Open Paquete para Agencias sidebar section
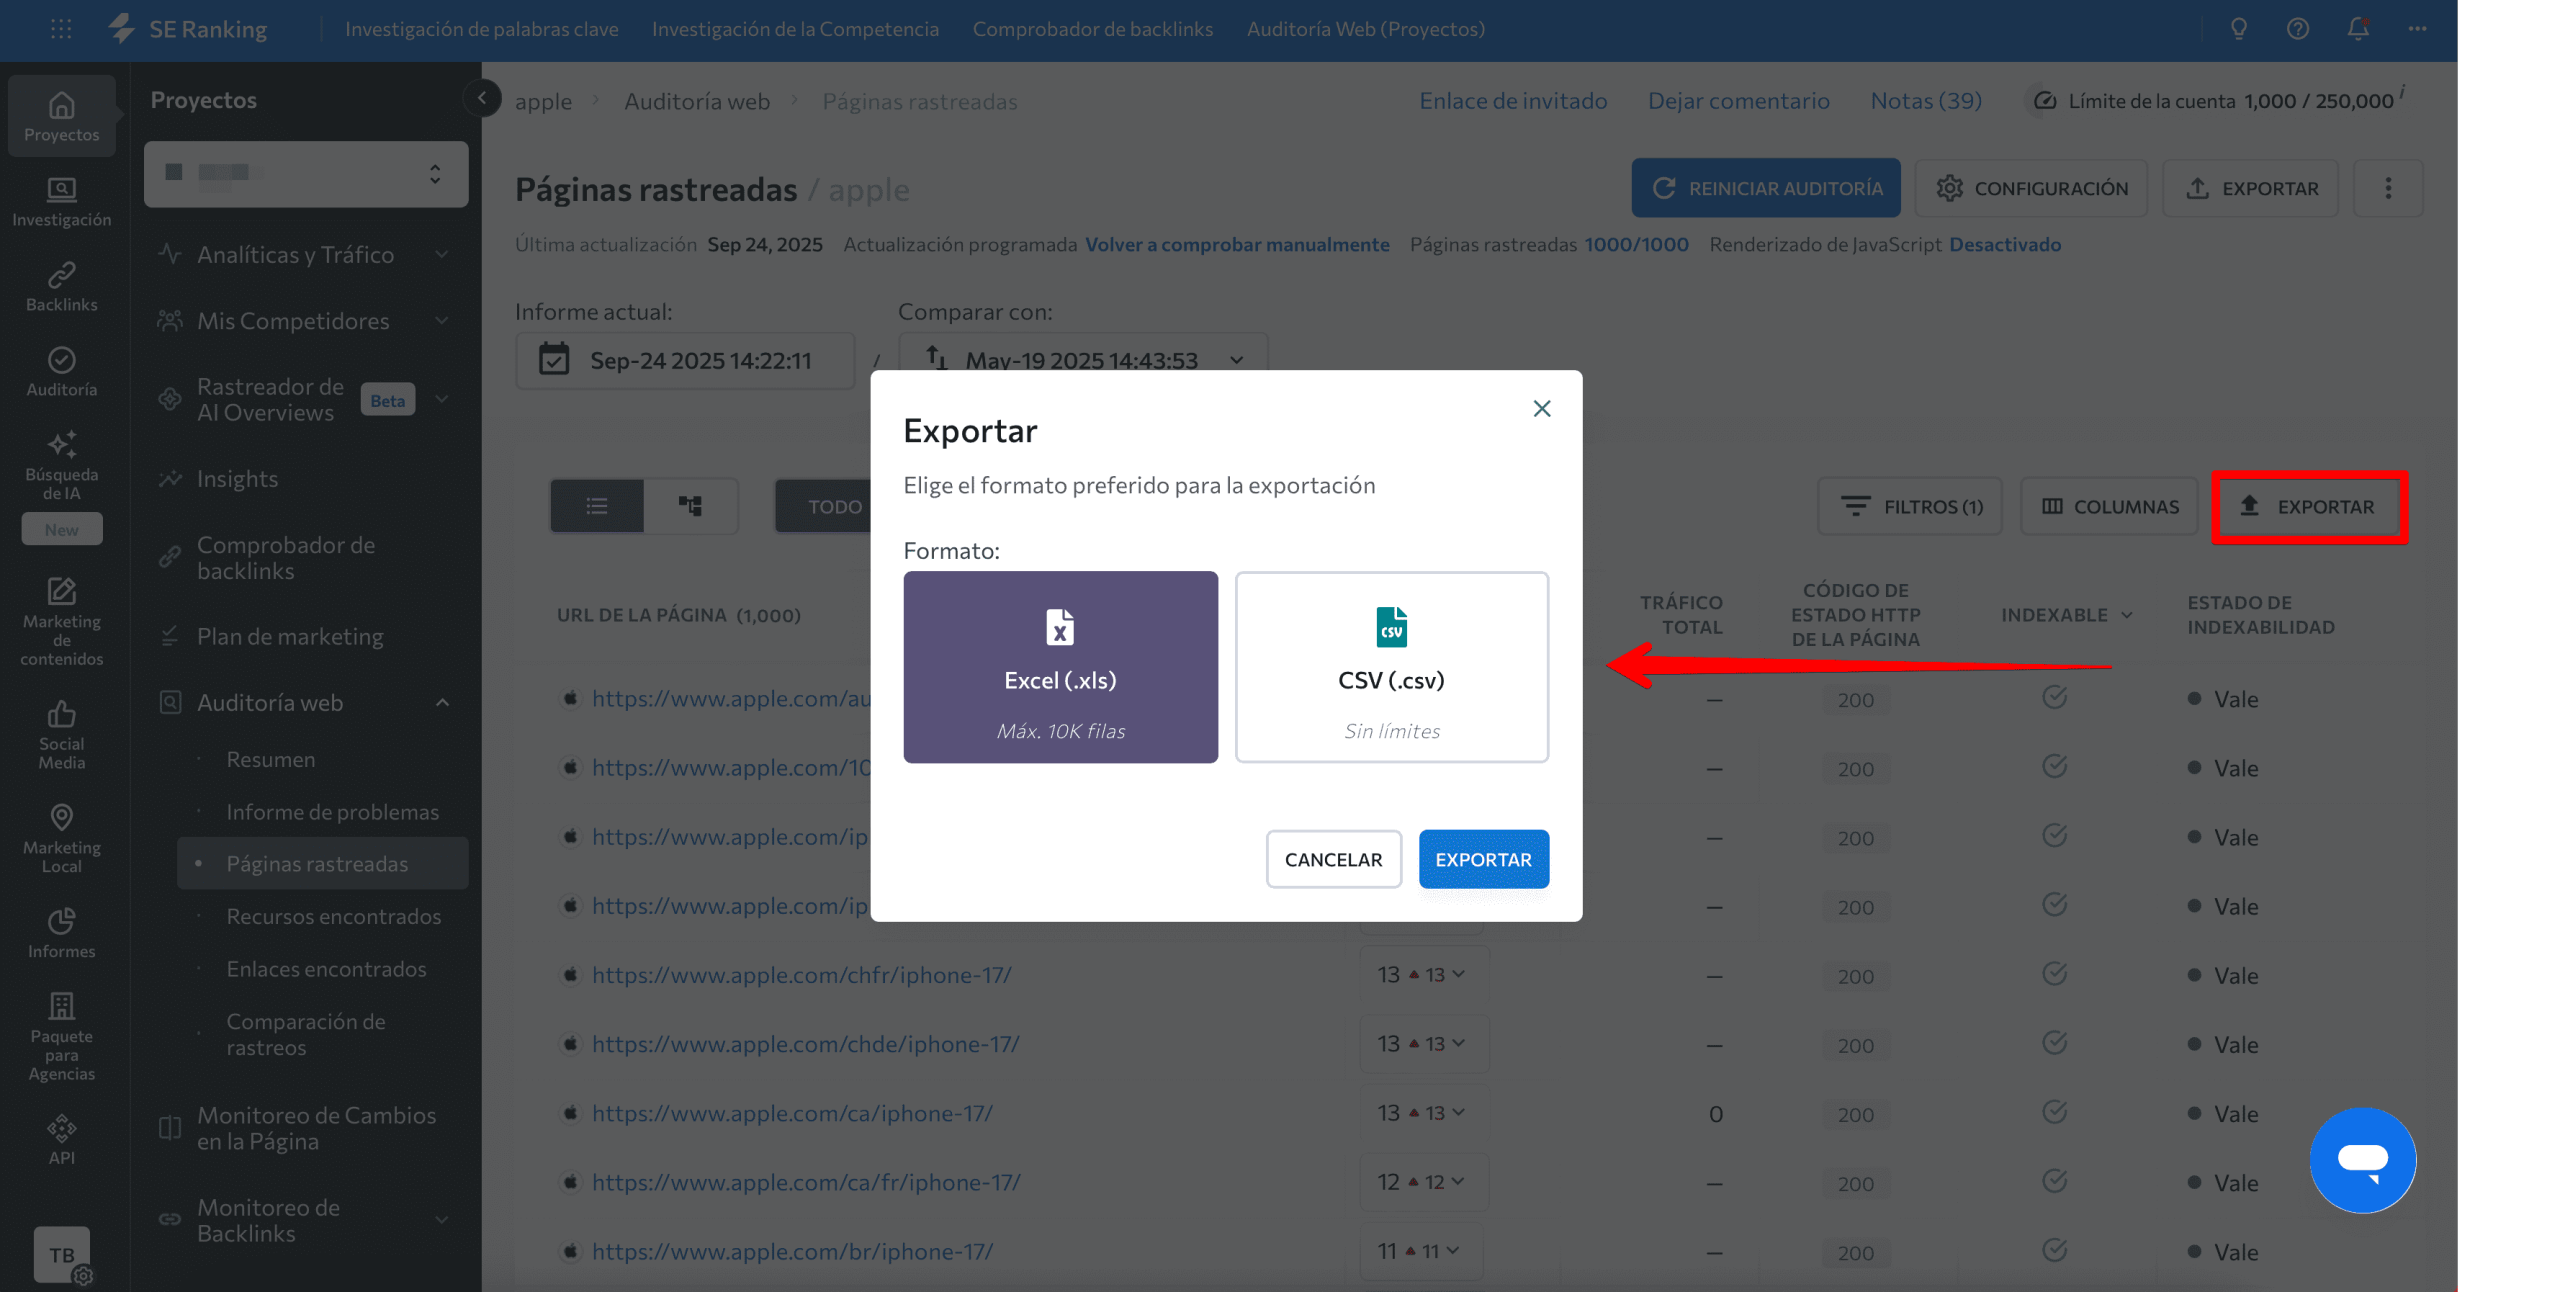Image resolution: width=2560 pixels, height=1292 pixels. click(x=62, y=1037)
